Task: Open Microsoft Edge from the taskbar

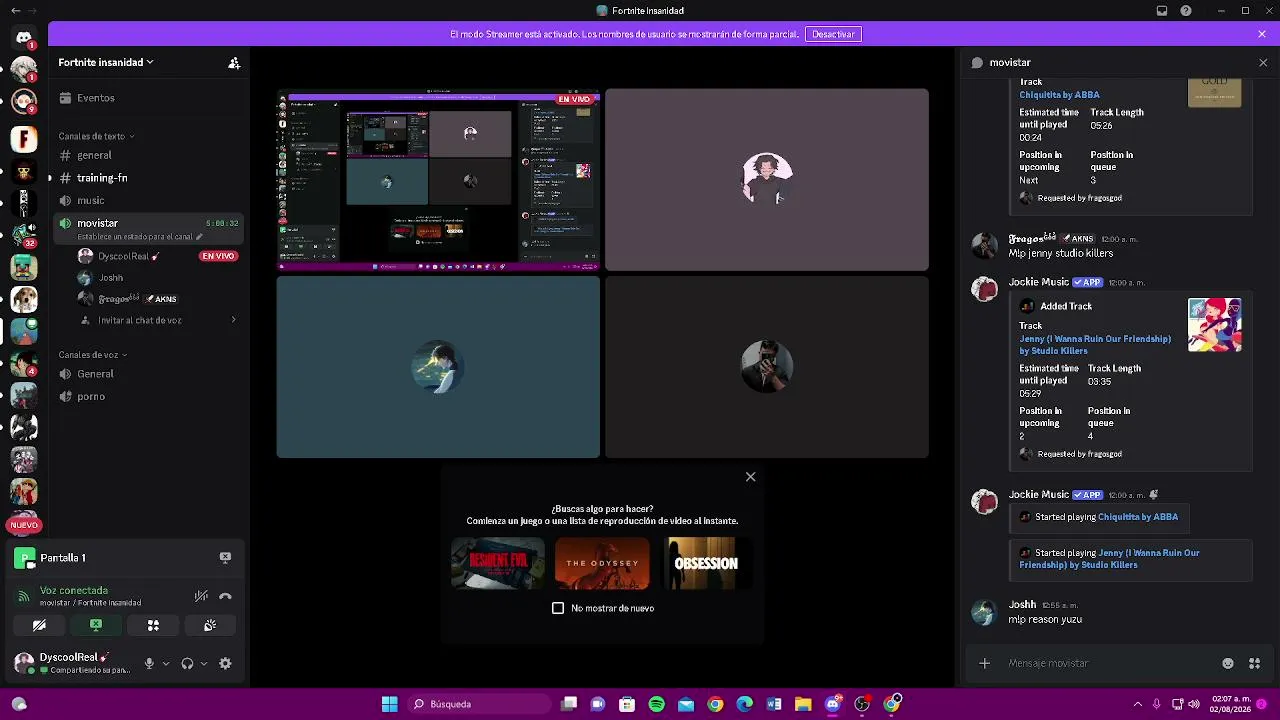Action: click(x=744, y=704)
